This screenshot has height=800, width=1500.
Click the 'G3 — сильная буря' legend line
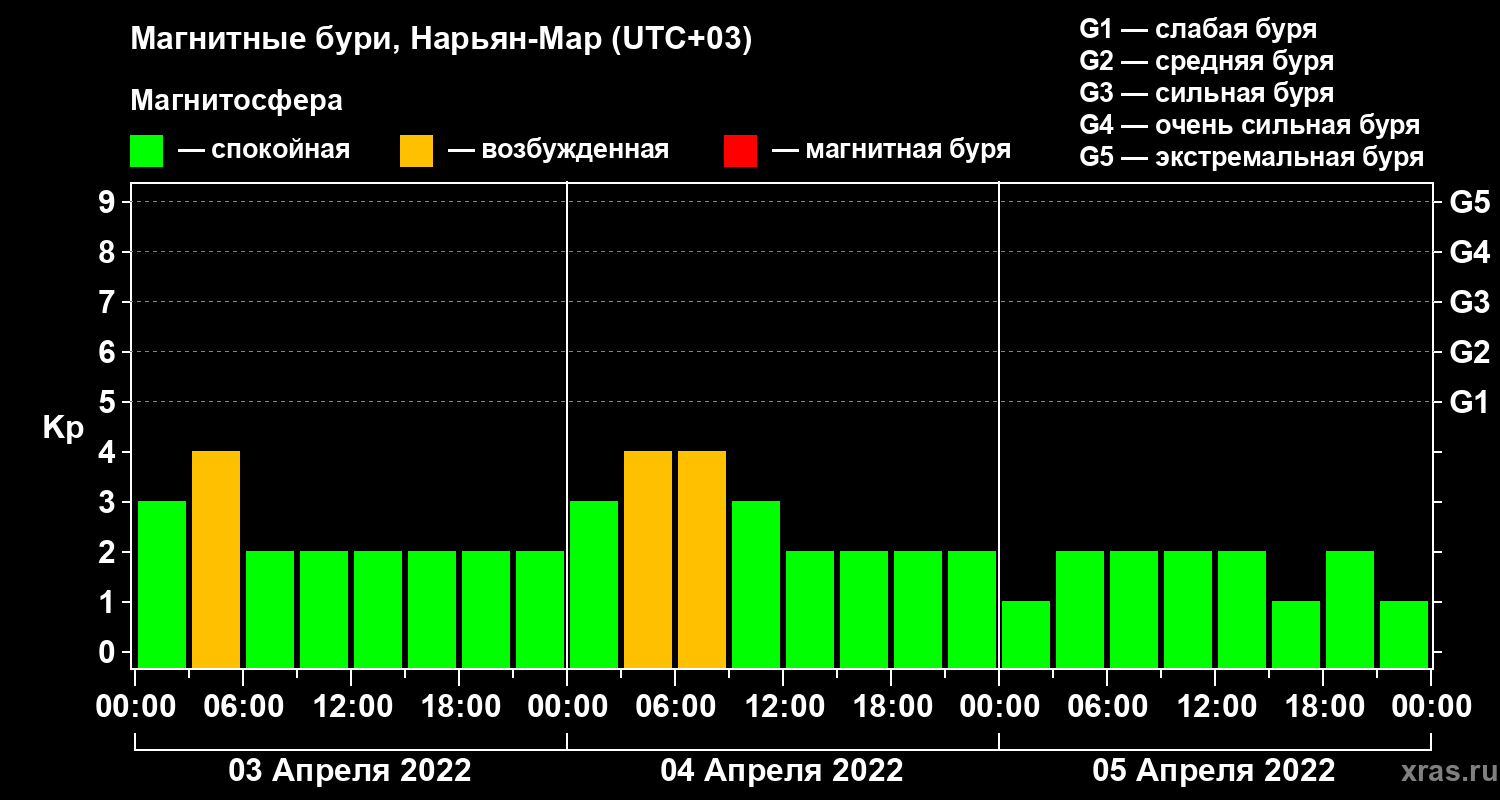click(x=1207, y=93)
